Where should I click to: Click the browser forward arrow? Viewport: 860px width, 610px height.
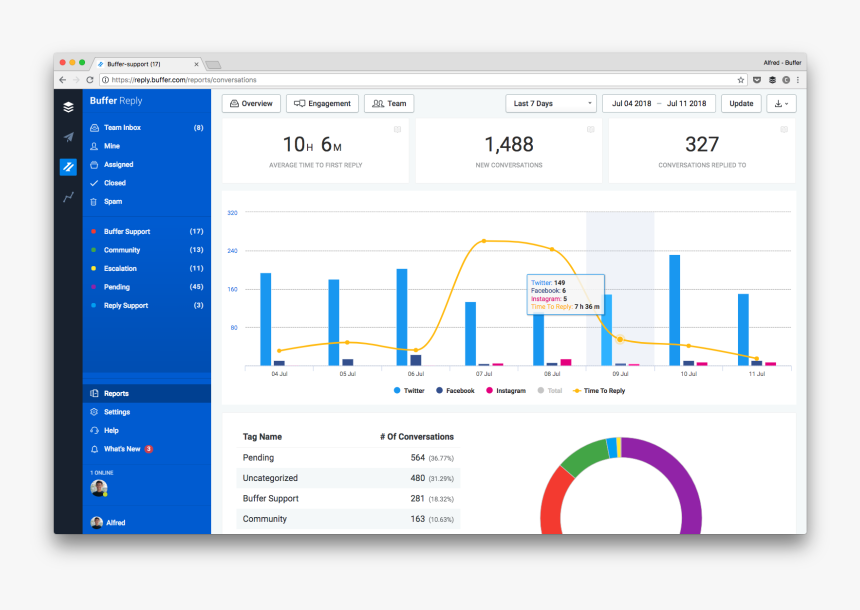coord(76,80)
